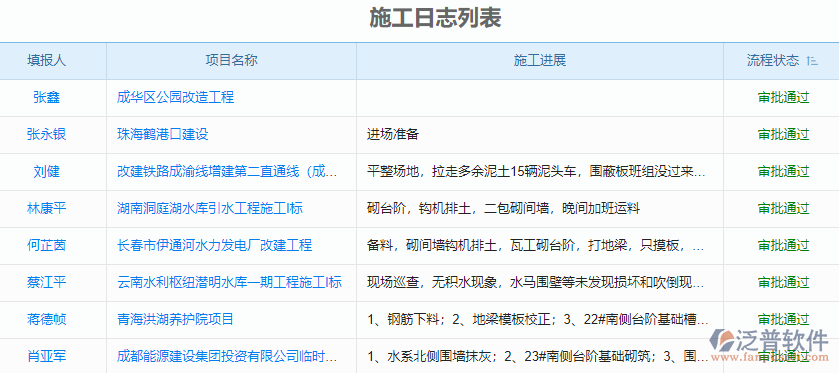This screenshot has width=839, height=373.
Task: Click the 项目名称 column header
Action: point(232,60)
